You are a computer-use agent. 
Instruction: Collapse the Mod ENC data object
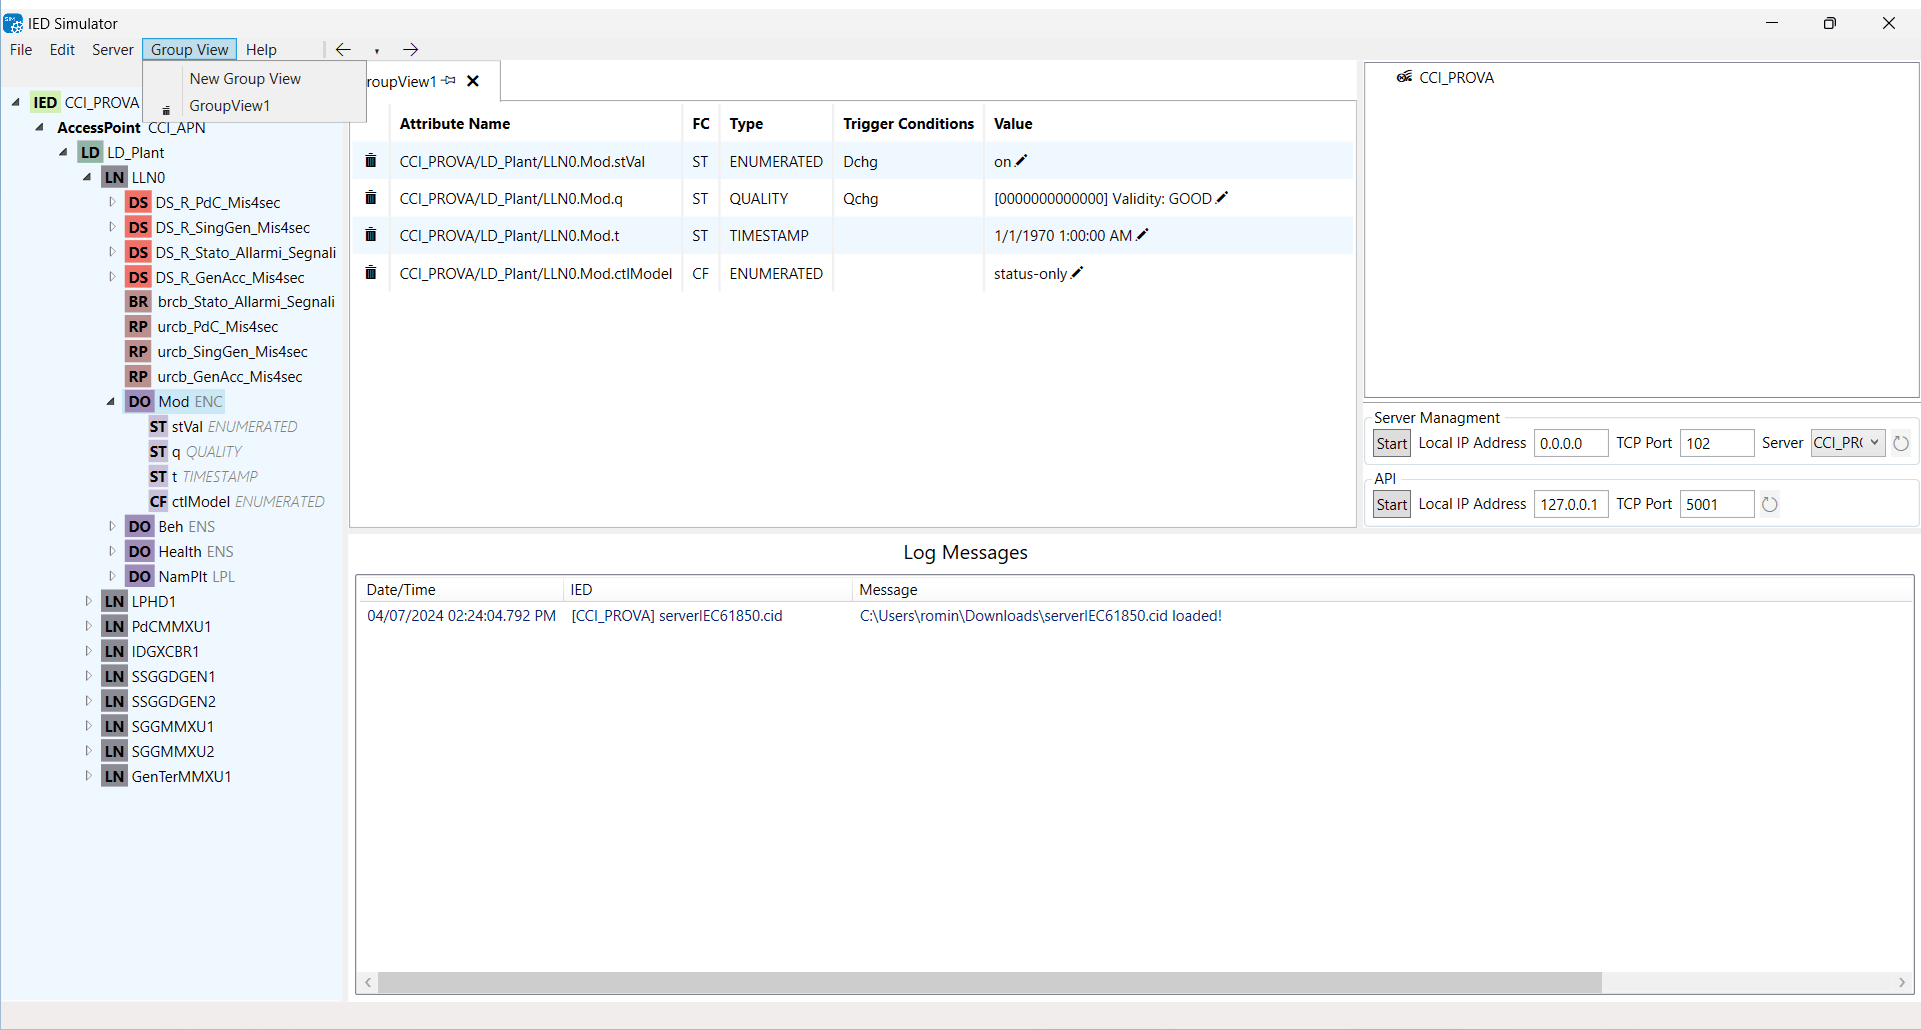point(111,401)
